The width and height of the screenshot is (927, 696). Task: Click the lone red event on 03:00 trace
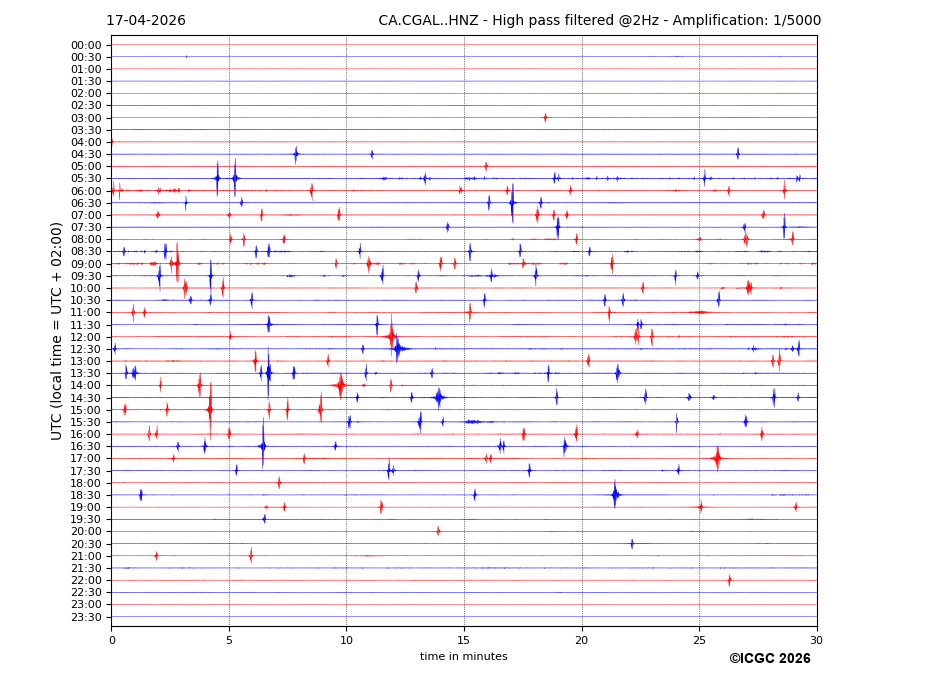[545, 118]
